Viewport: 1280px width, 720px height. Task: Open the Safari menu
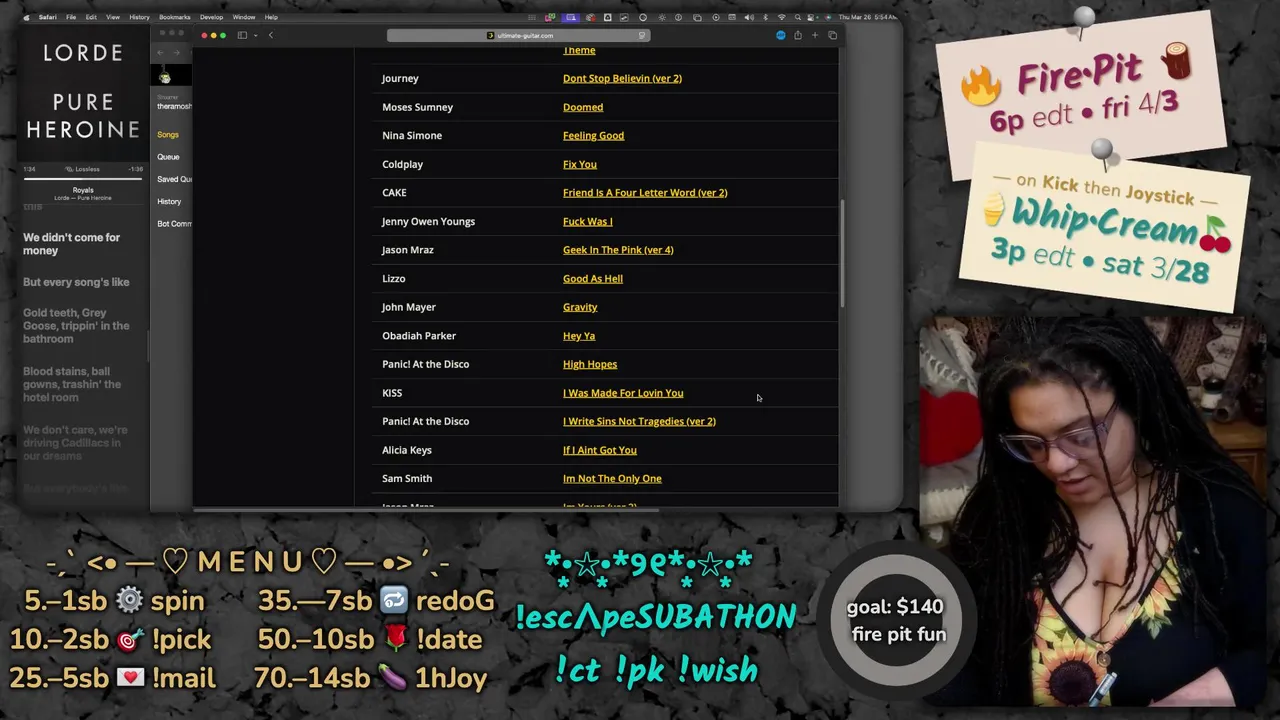point(47,17)
